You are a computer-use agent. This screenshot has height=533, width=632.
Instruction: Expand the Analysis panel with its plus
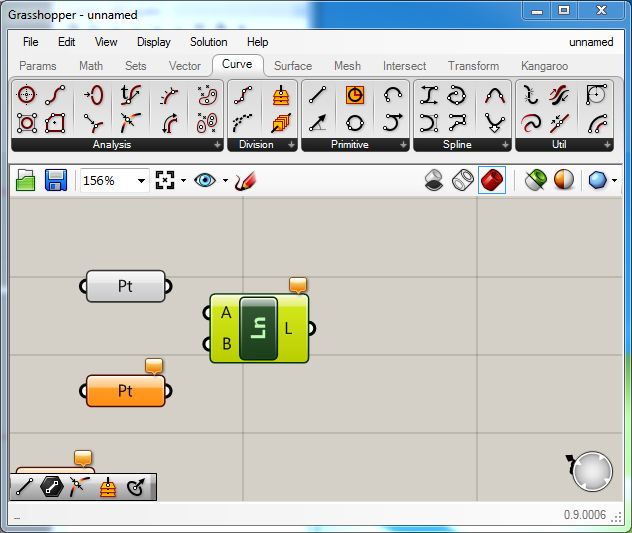pyautogui.click(x=217, y=144)
